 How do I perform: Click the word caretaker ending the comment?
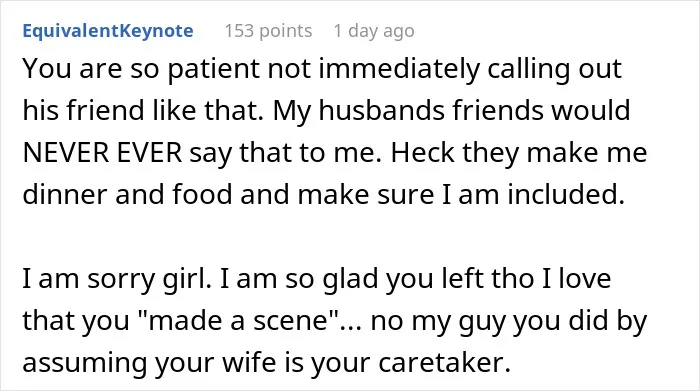pyautogui.click(x=444, y=363)
